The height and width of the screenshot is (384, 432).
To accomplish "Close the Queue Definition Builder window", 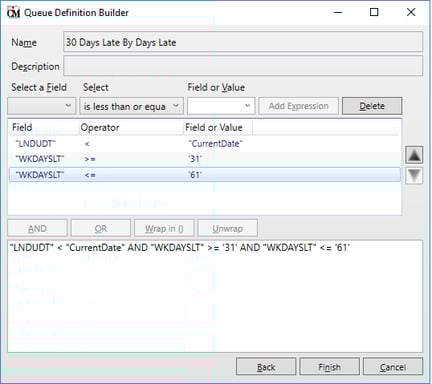I will [x=411, y=13].
